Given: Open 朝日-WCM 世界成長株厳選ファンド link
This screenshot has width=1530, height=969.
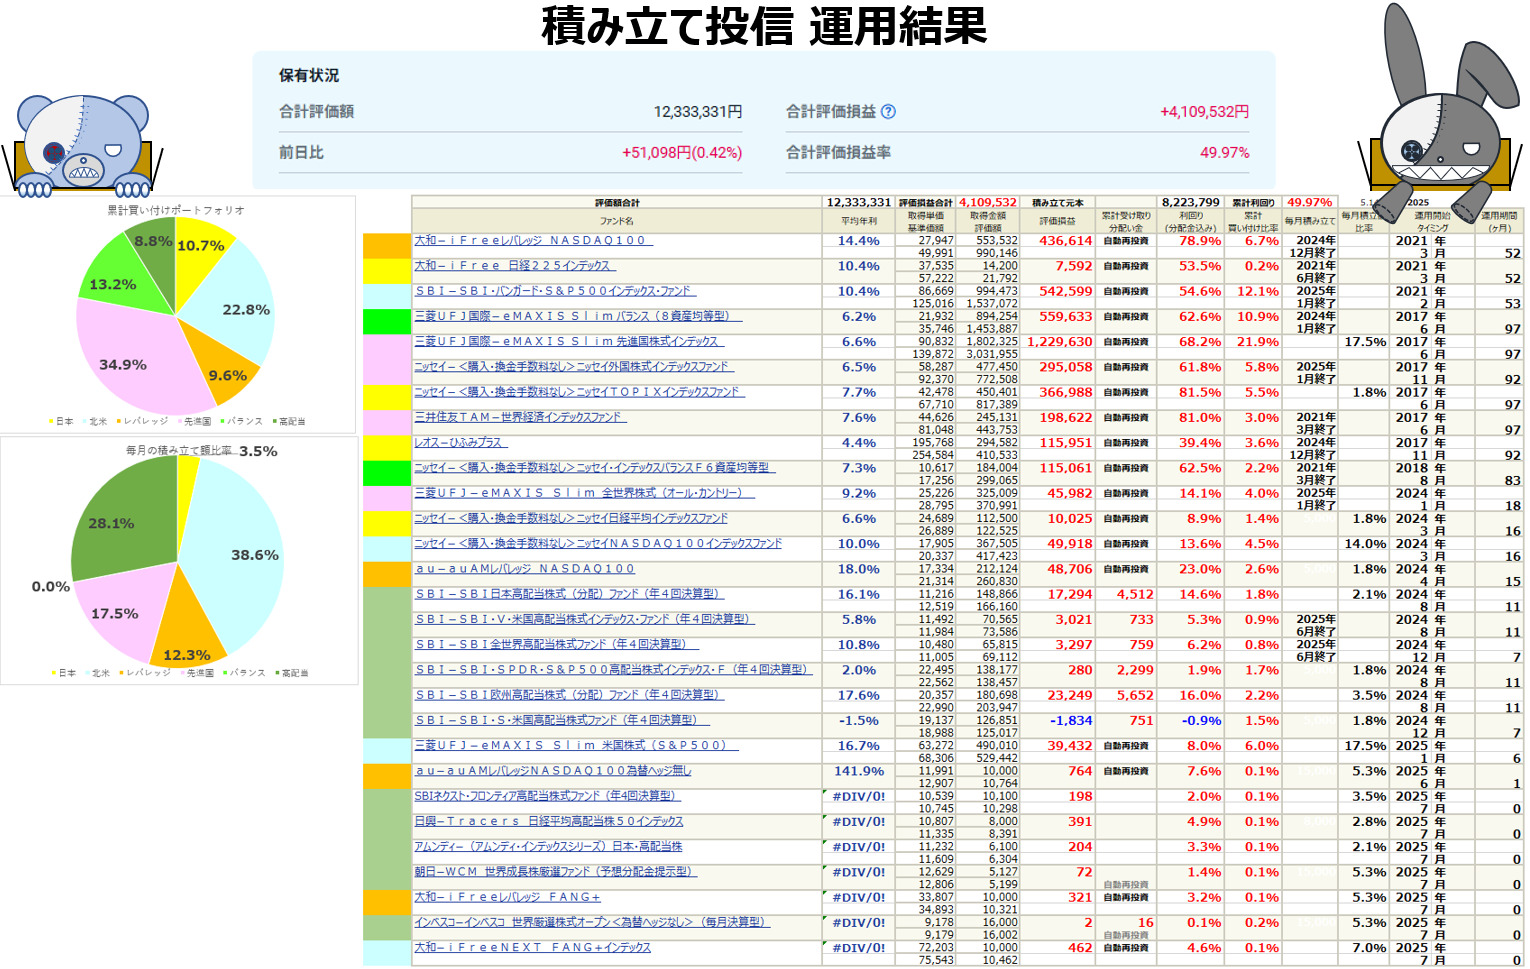Looking at the screenshot, I should click(555, 872).
